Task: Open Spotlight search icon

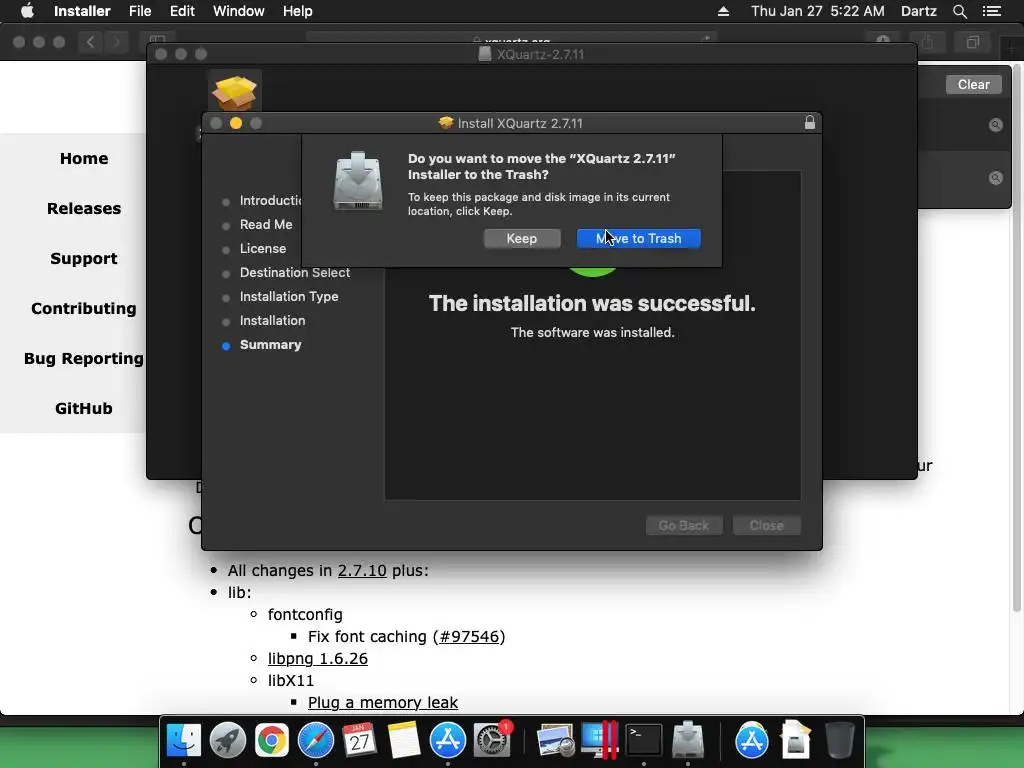Action: coord(959,11)
